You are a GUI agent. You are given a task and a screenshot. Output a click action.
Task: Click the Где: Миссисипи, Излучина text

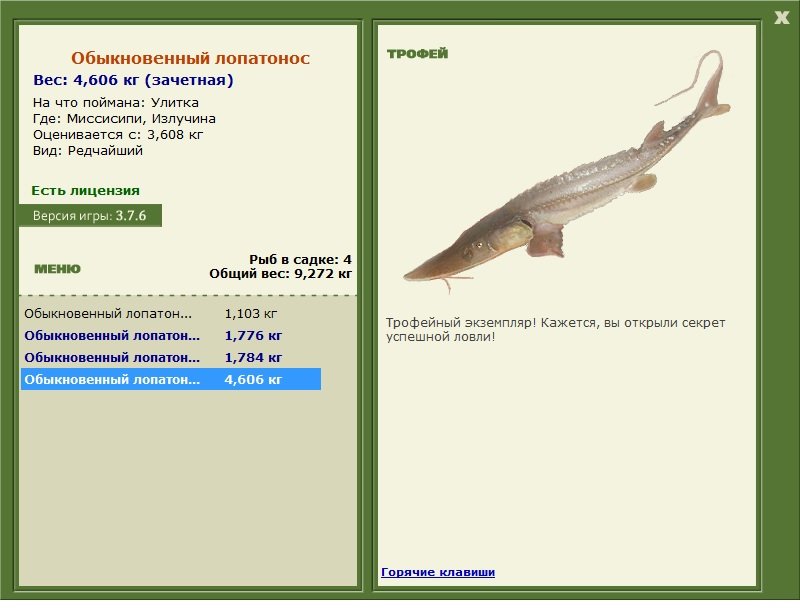coord(124,119)
